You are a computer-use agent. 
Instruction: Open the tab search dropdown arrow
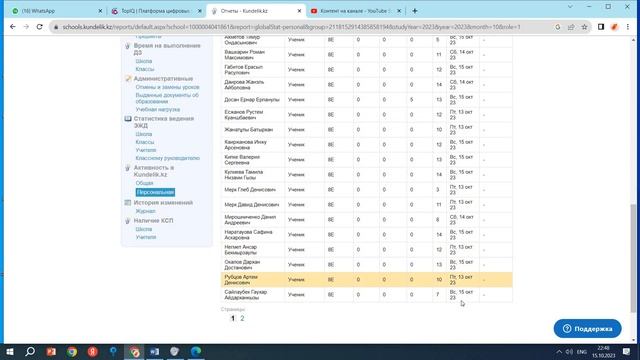[x=570, y=7]
